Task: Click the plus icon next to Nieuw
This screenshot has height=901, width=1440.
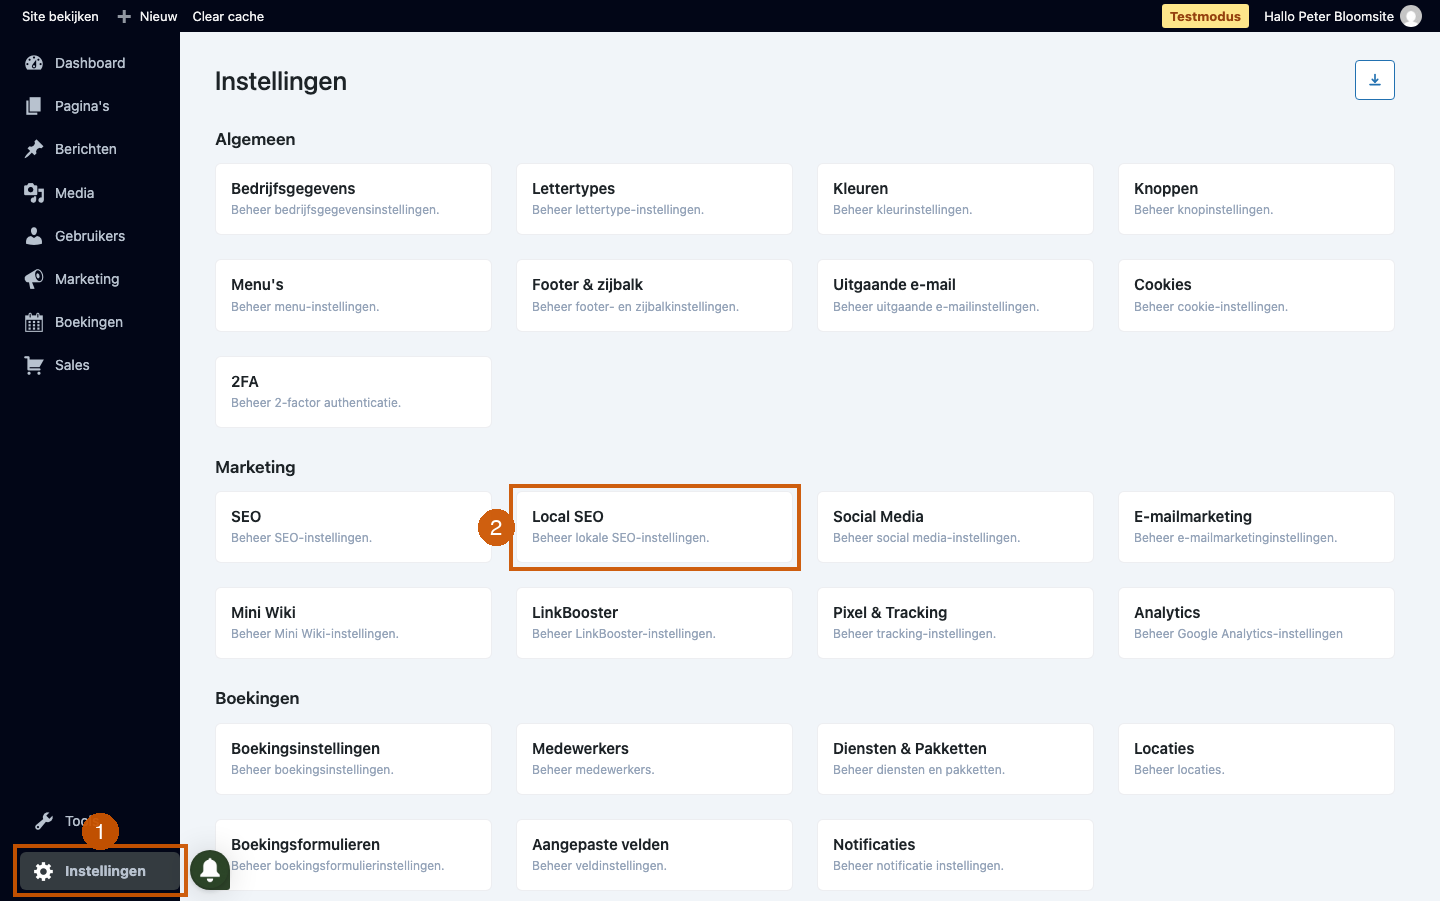Action: click(124, 16)
